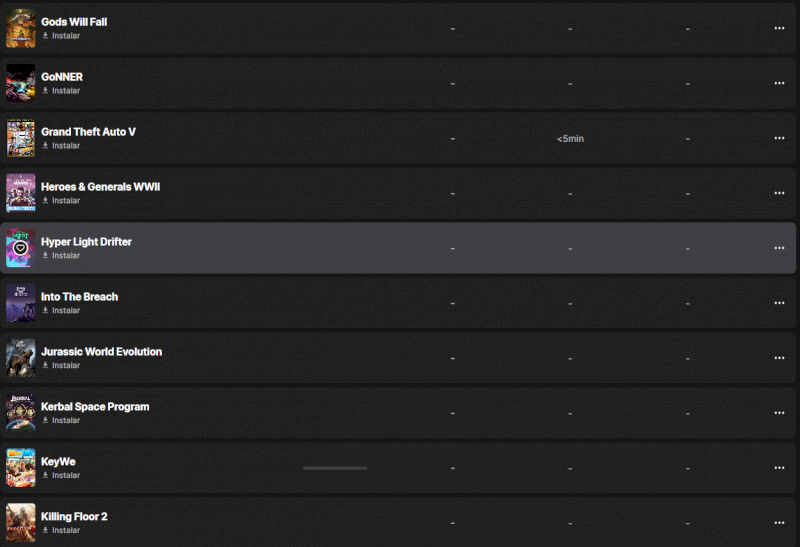Open more options for Gods Will Fall

point(779,28)
